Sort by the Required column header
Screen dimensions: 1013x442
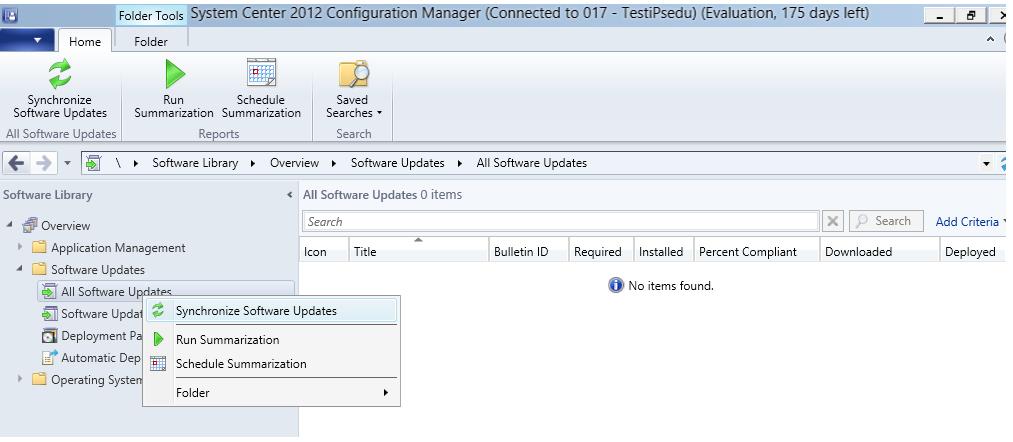tap(601, 251)
